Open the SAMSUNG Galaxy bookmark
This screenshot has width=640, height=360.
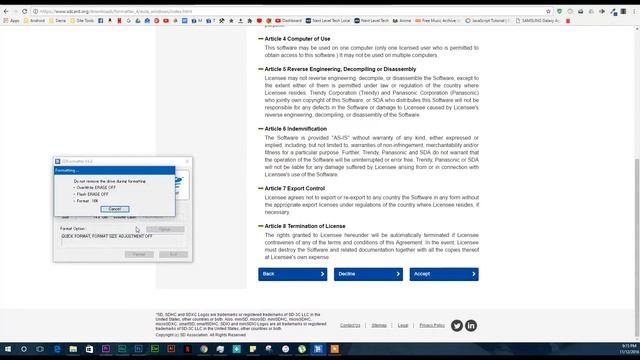(x=538, y=20)
